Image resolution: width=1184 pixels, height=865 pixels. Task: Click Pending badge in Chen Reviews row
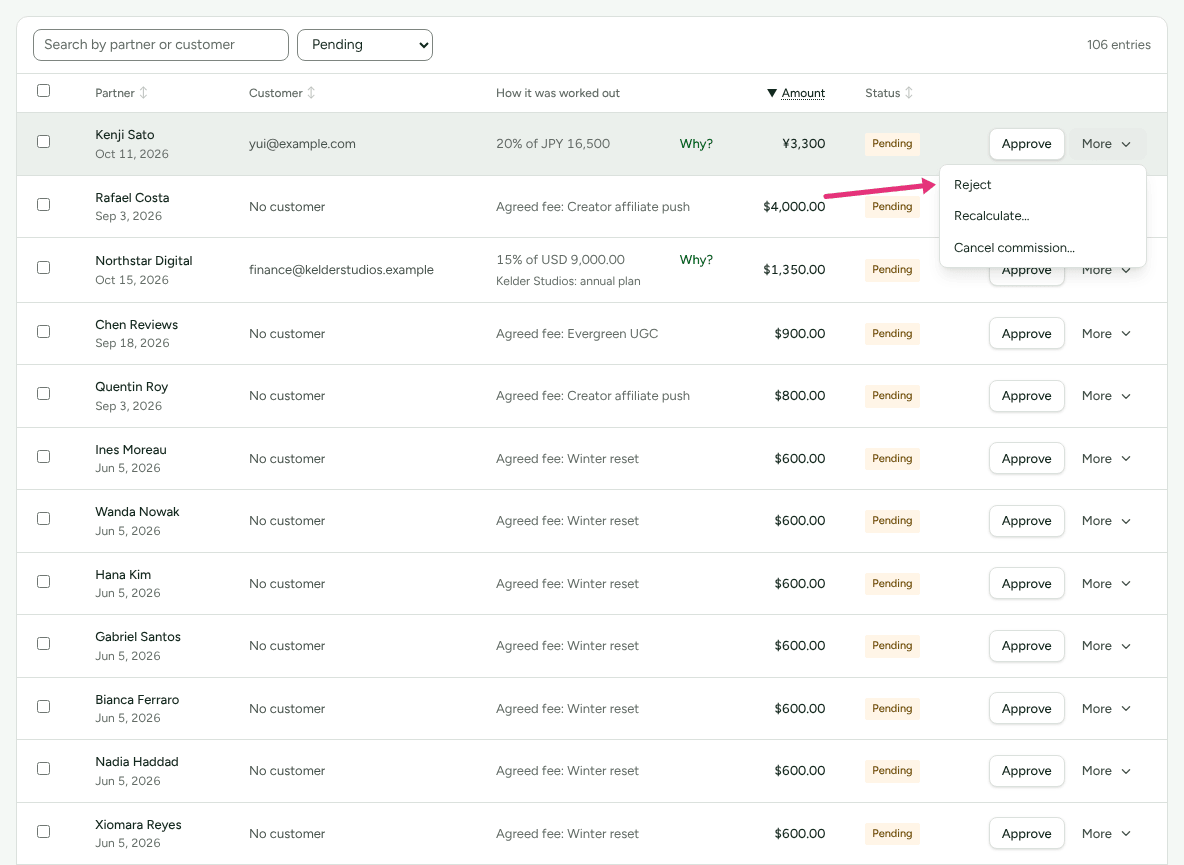[x=892, y=334]
